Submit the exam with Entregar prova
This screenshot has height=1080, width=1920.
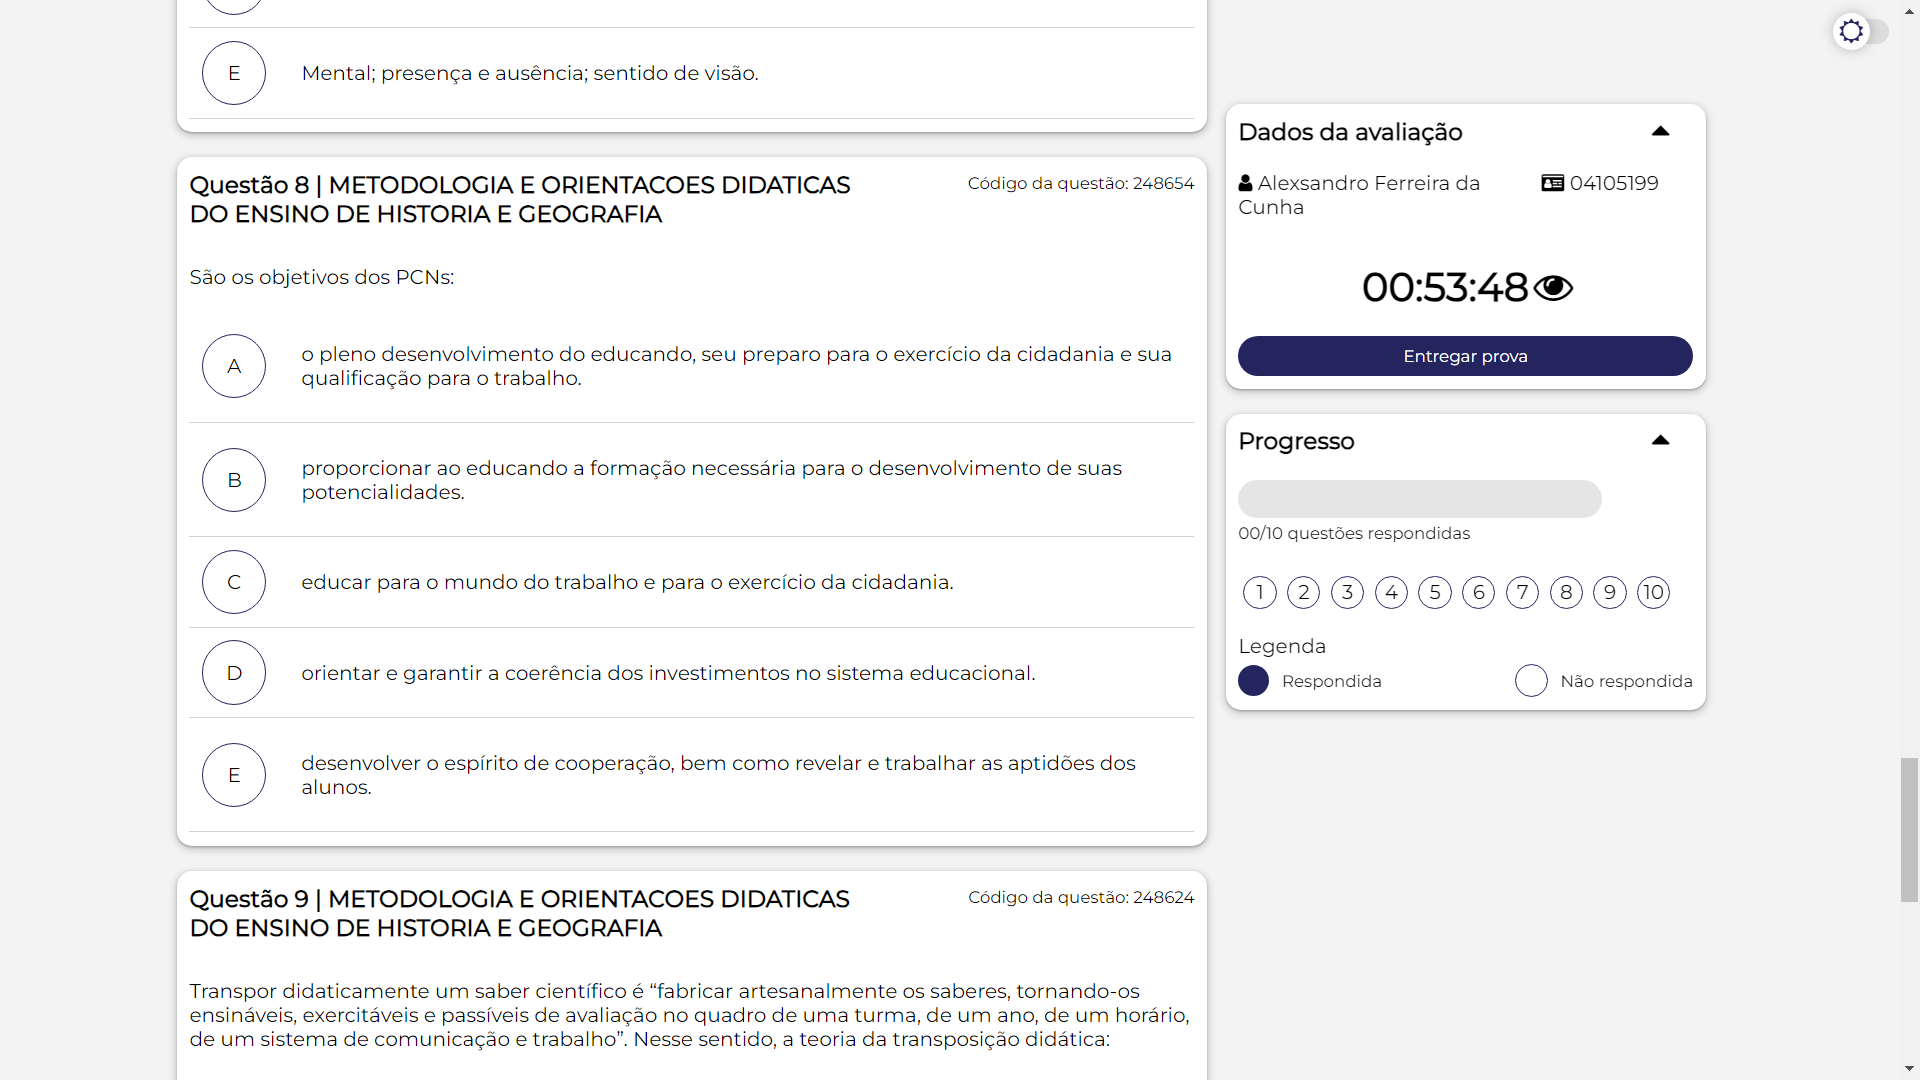(x=1465, y=356)
